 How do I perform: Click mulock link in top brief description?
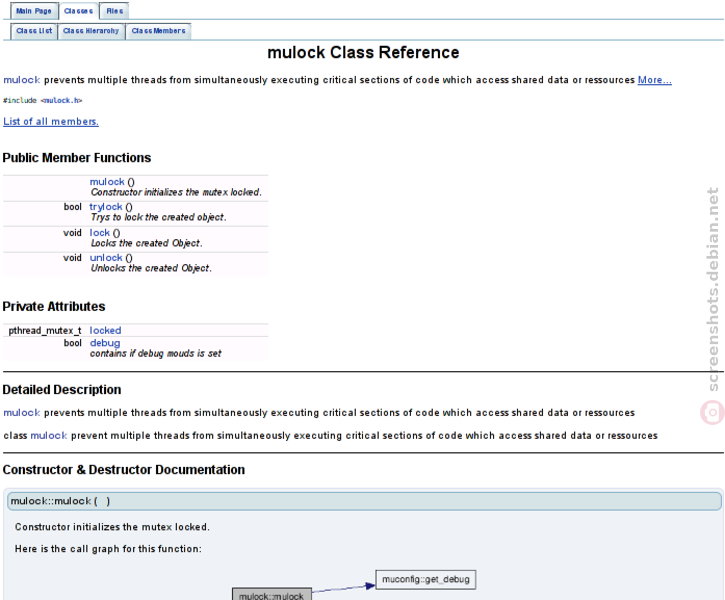pyautogui.click(x=22, y=80)
